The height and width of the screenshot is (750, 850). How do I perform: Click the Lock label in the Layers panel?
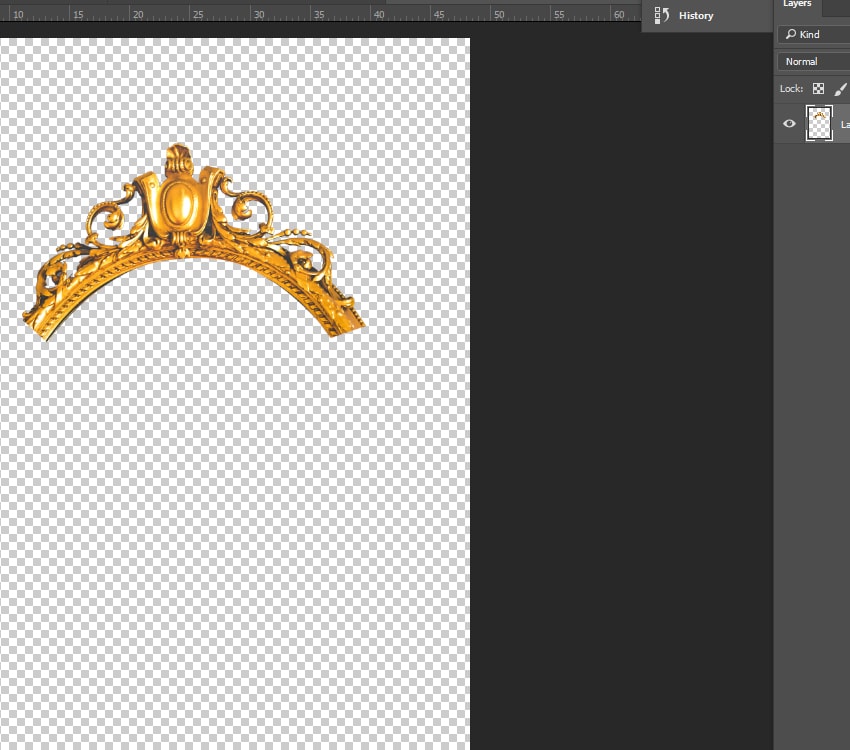(791, 89)
